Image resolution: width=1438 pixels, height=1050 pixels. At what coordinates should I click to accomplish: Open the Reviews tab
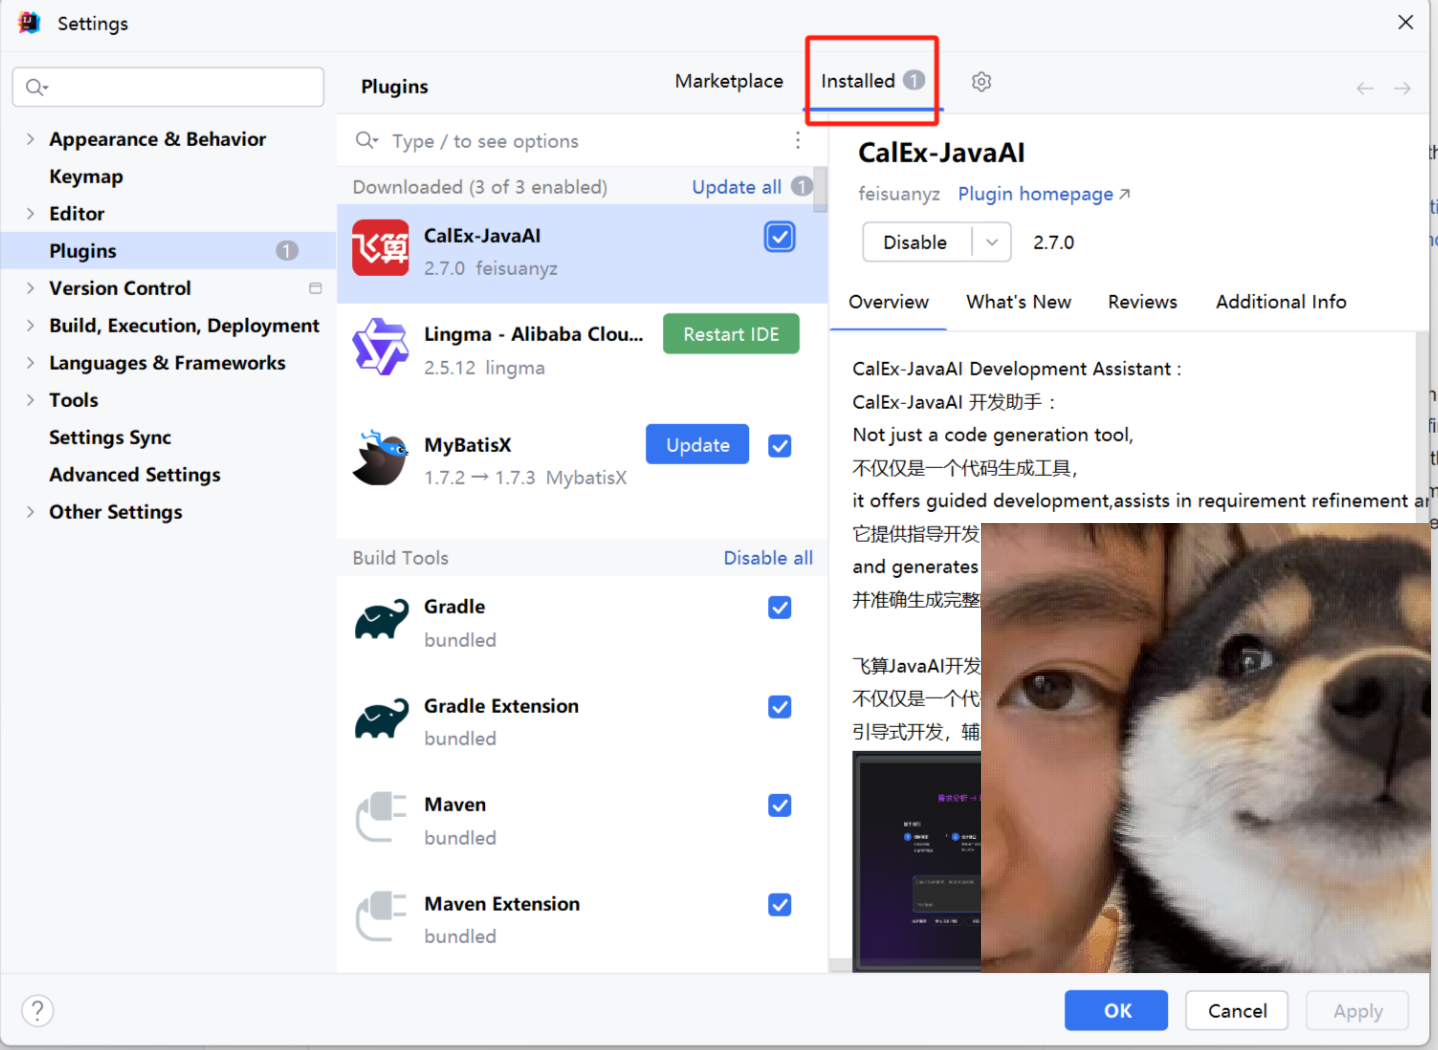[x=1142, y=302]
